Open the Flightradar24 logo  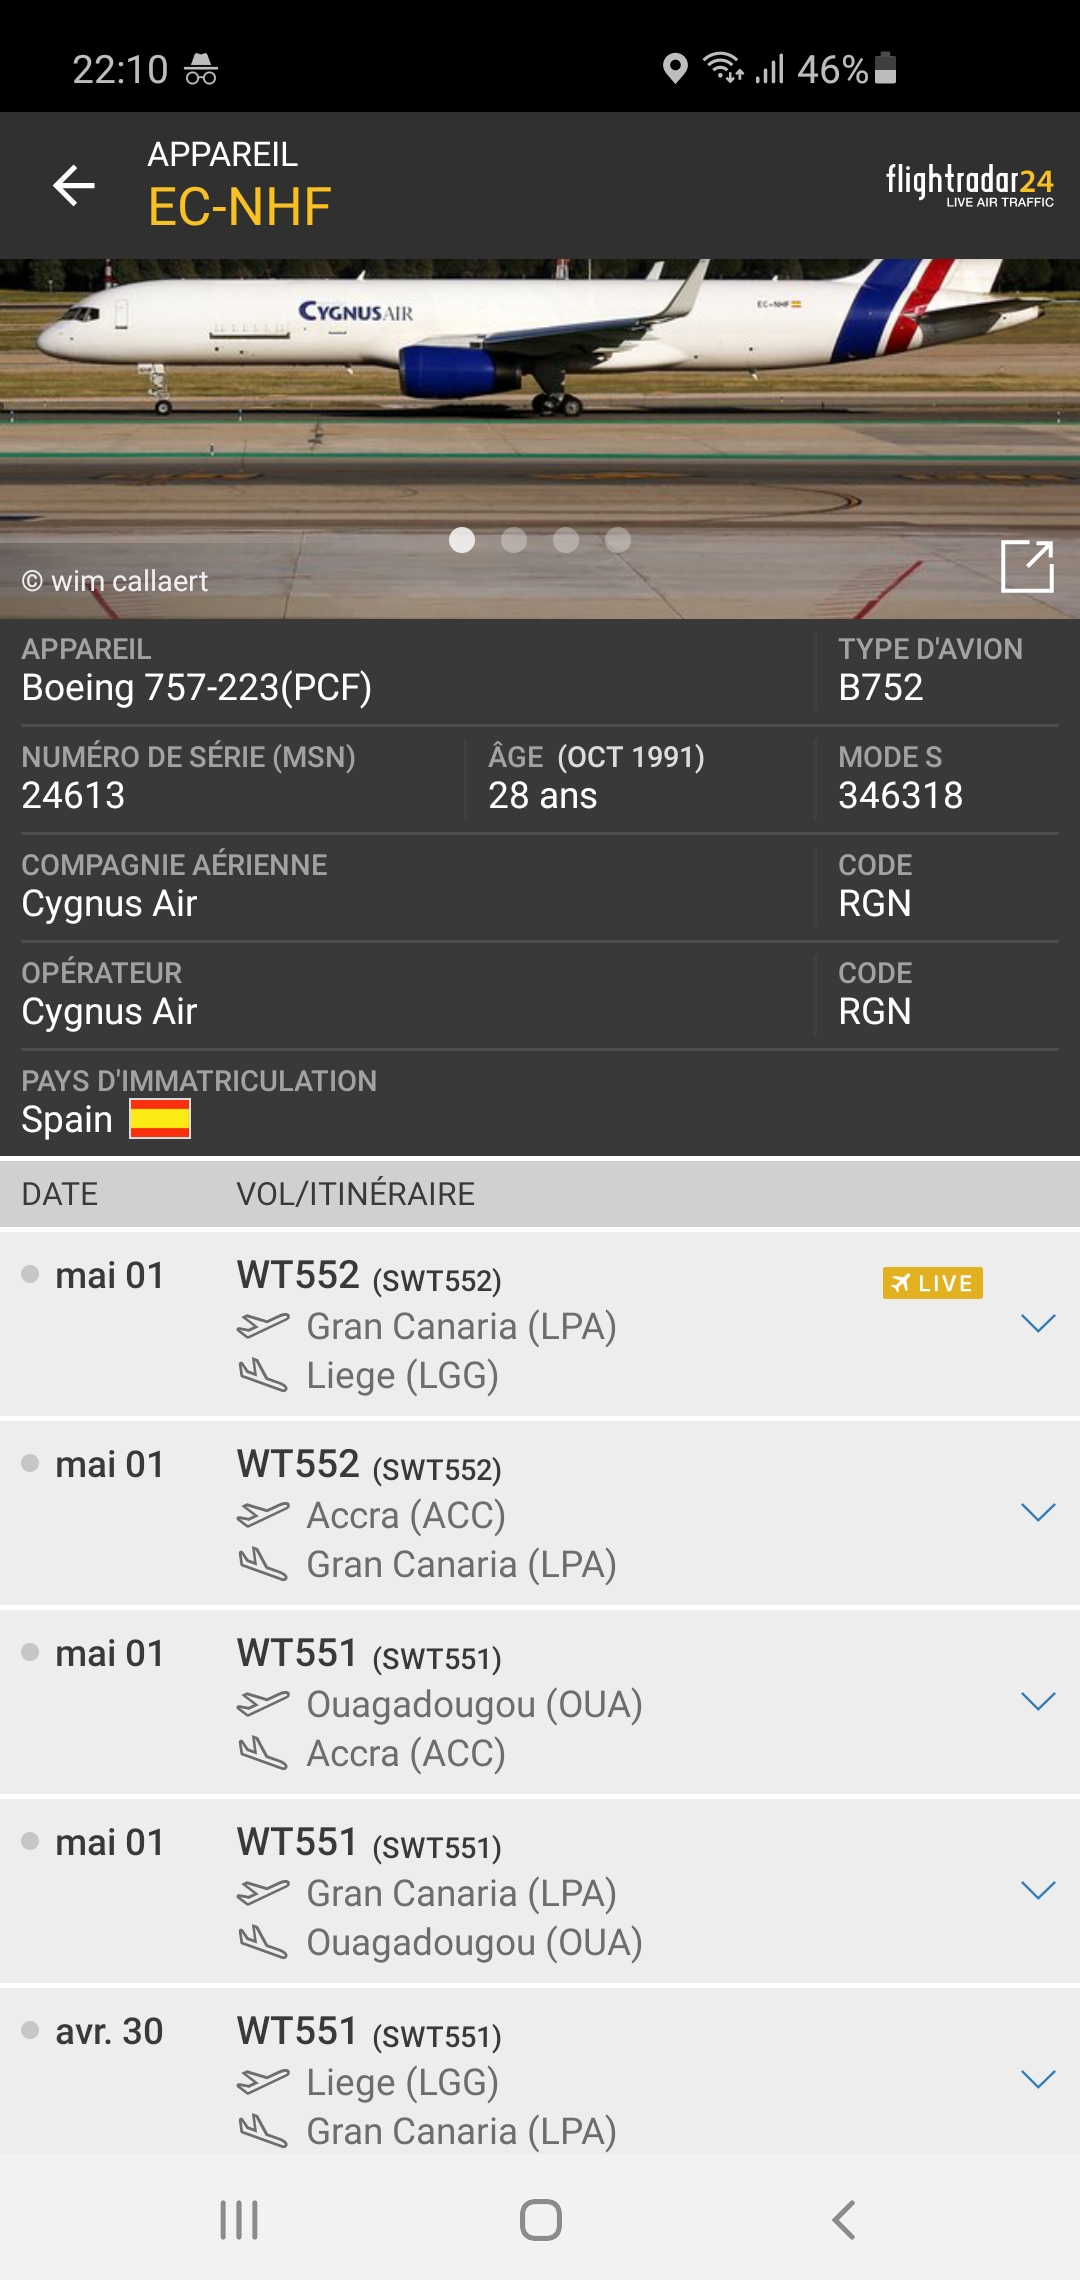coord(969,184)
